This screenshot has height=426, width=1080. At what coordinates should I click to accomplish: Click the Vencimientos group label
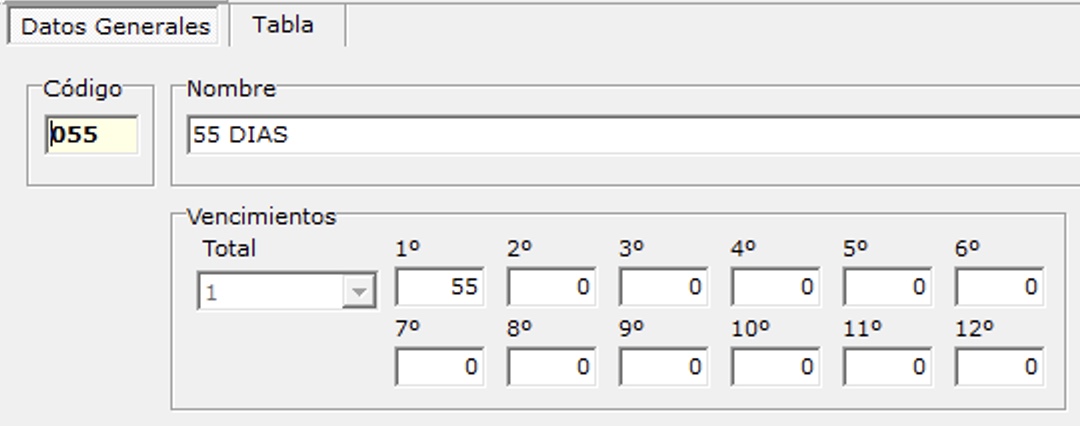pos(261,217)
